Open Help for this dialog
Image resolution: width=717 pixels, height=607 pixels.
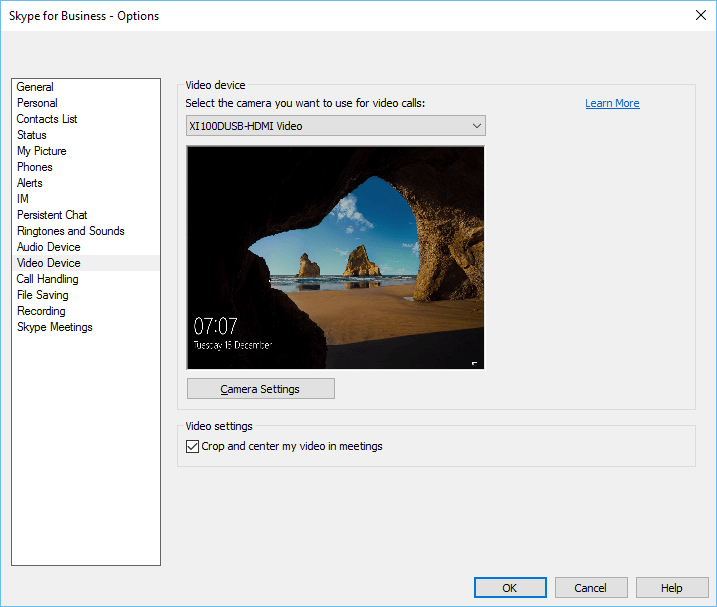672,588
